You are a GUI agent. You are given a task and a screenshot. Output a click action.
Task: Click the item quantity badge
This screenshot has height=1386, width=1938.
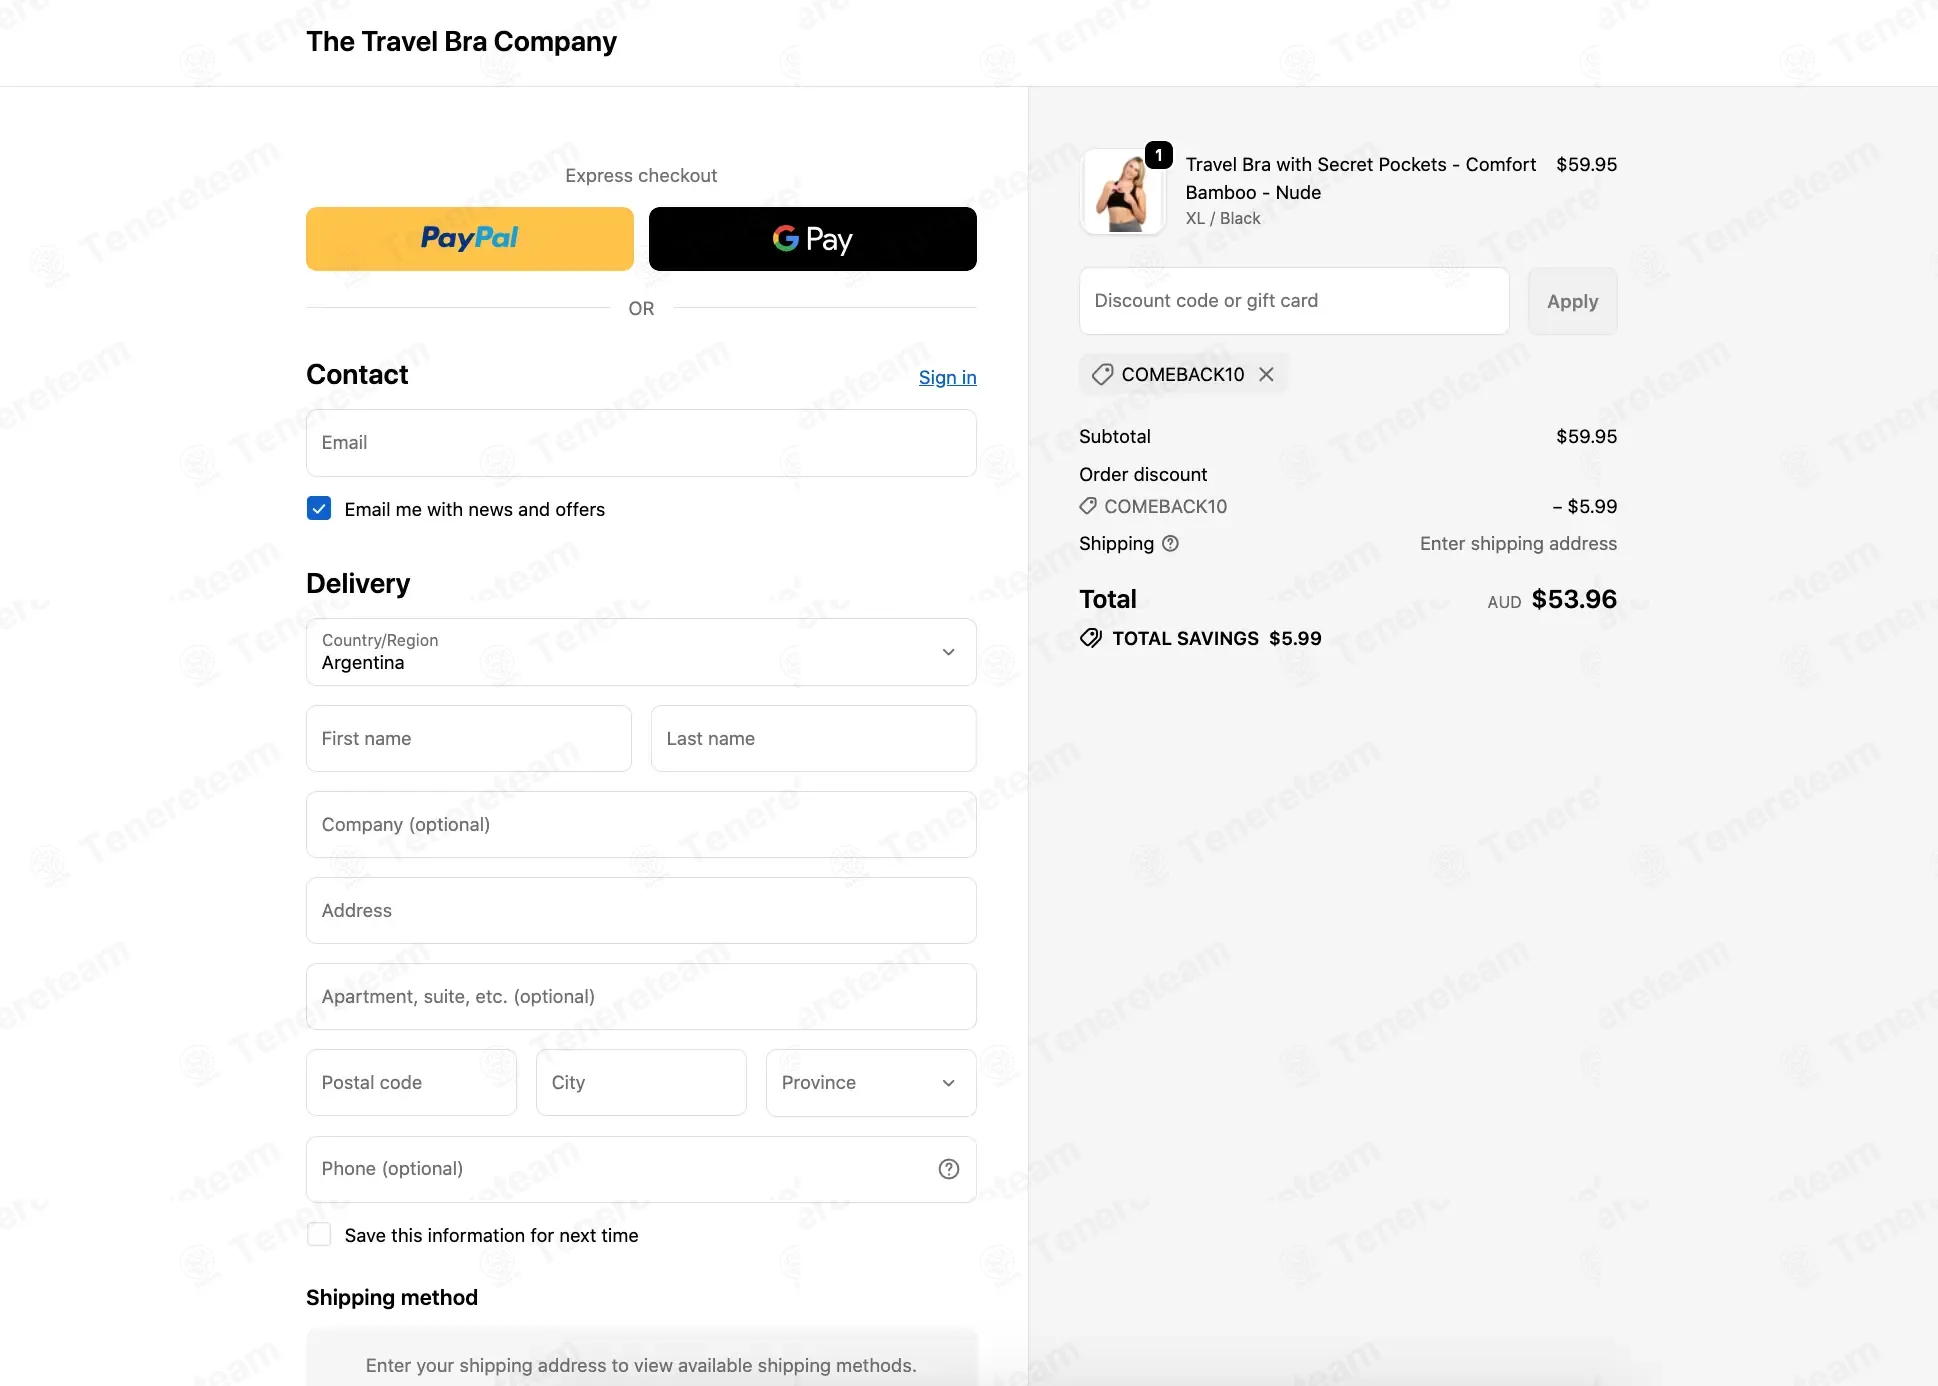1159,155
